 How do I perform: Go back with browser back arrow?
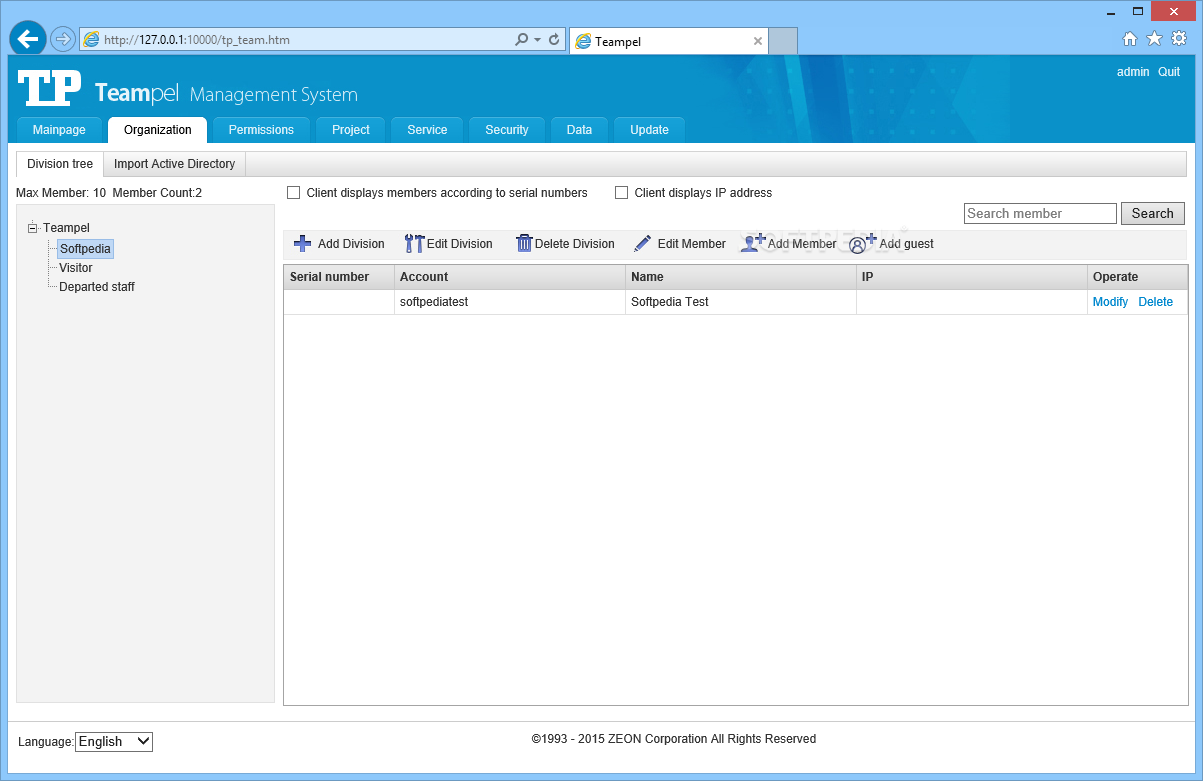point(28,39)
